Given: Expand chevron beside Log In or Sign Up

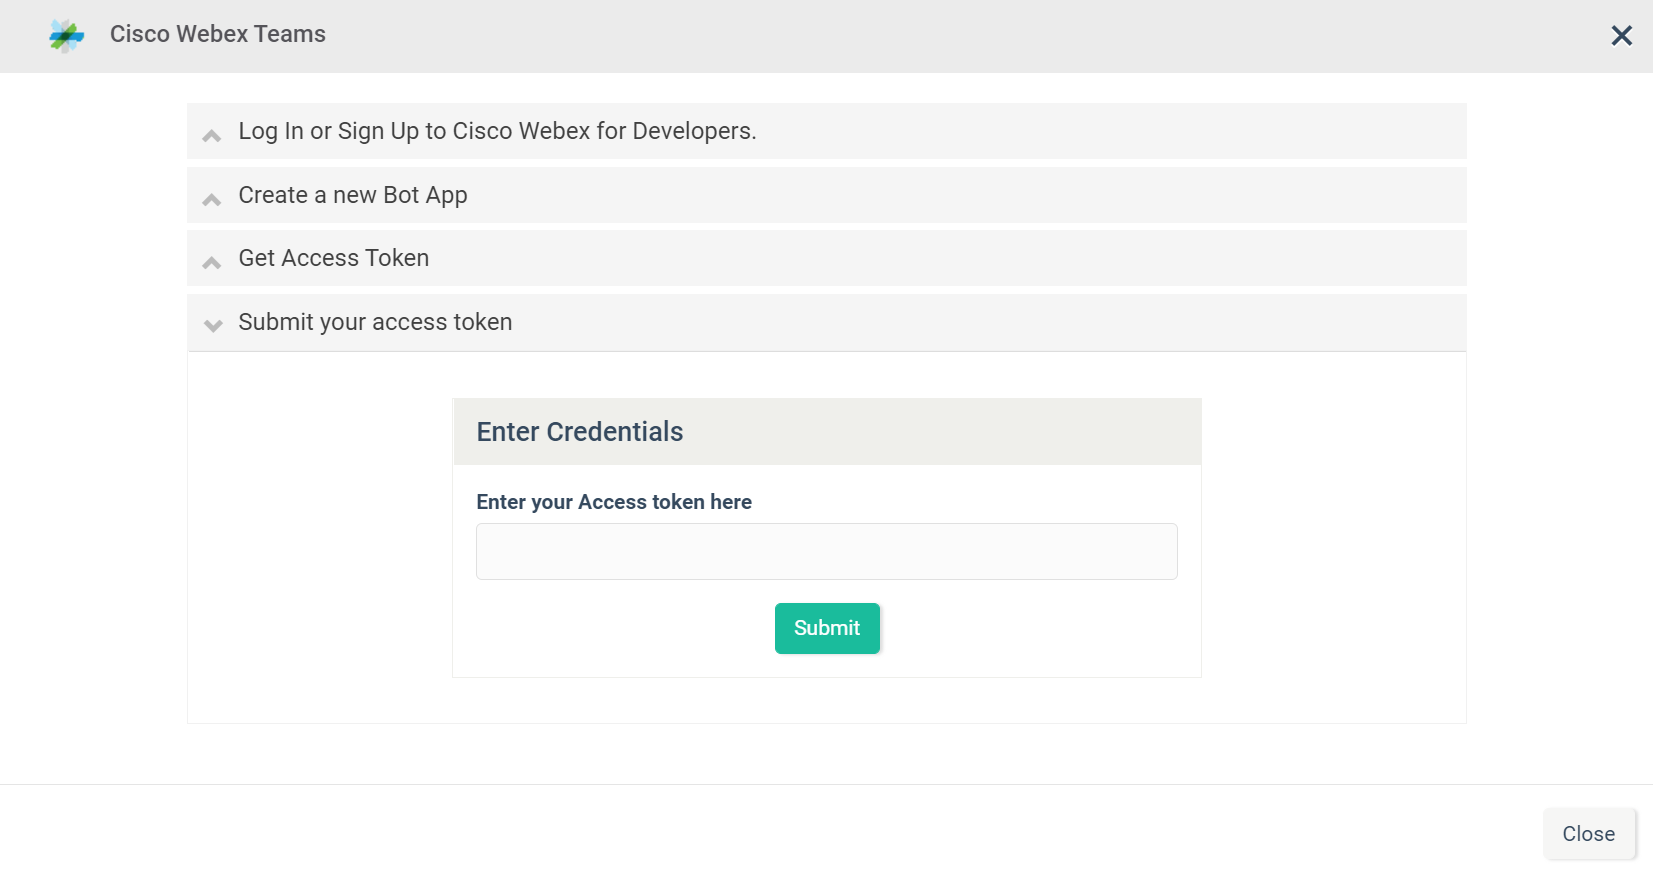Looking at the screenshot, I should (x=212, y=135).
